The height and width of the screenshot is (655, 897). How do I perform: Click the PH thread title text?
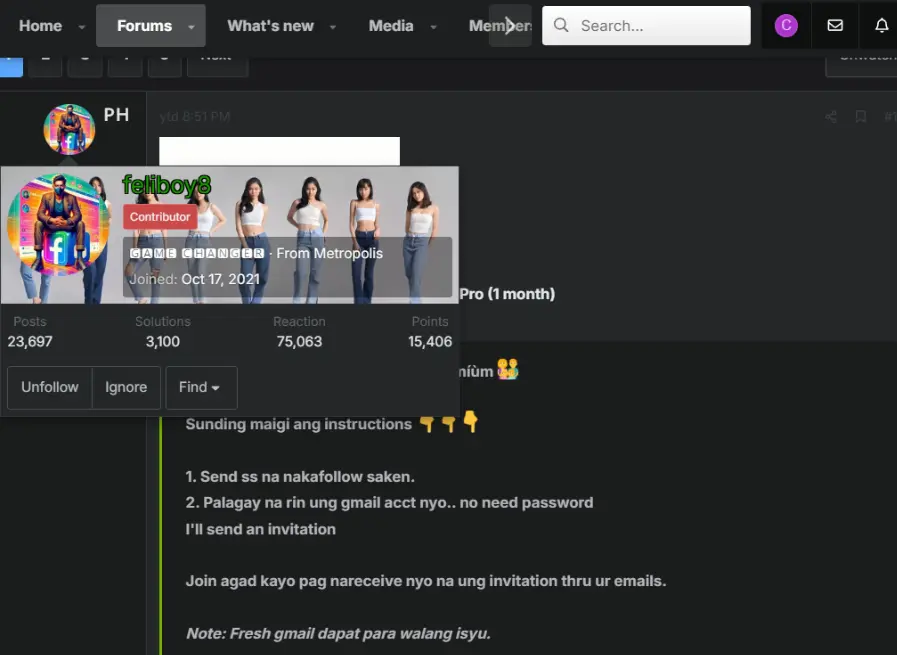[x=116, y=115]
